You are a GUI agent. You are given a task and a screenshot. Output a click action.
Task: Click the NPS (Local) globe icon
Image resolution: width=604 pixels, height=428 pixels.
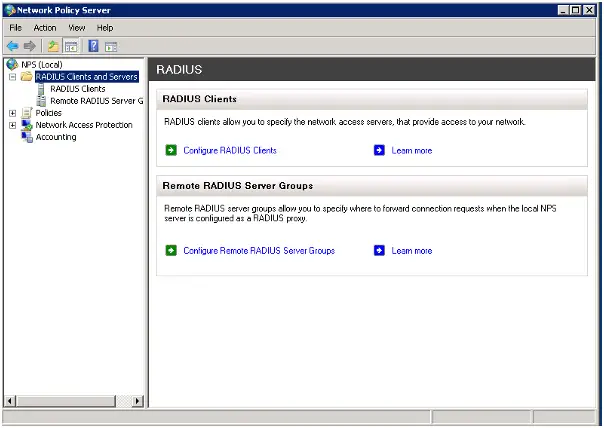(12, 64)
